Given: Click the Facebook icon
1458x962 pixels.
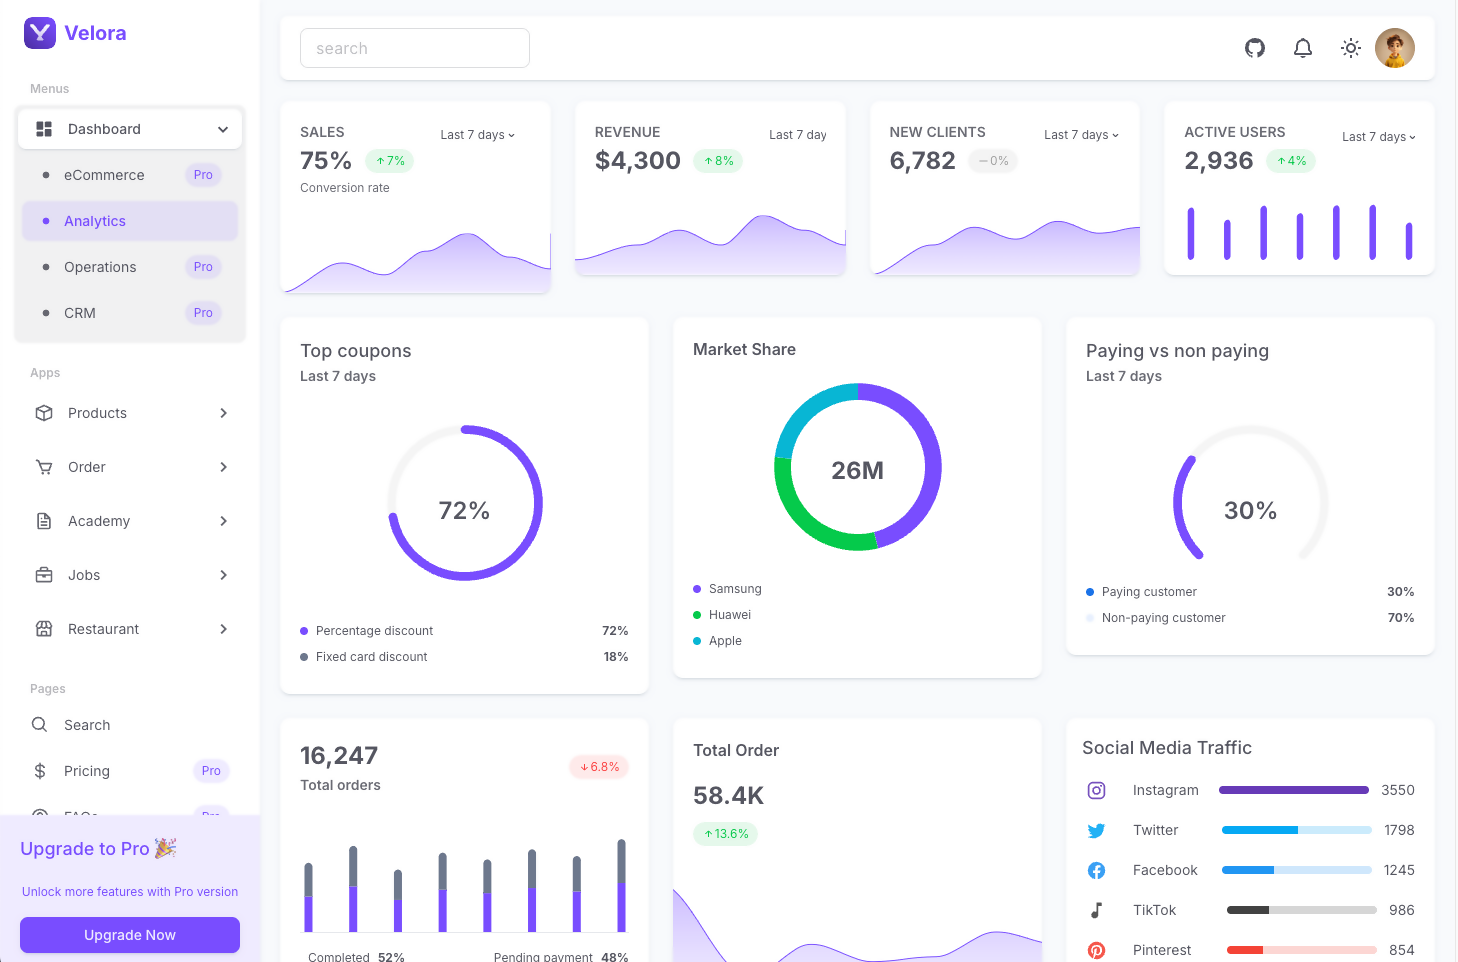Looking at the screenshot, I should coord(1097,870).
